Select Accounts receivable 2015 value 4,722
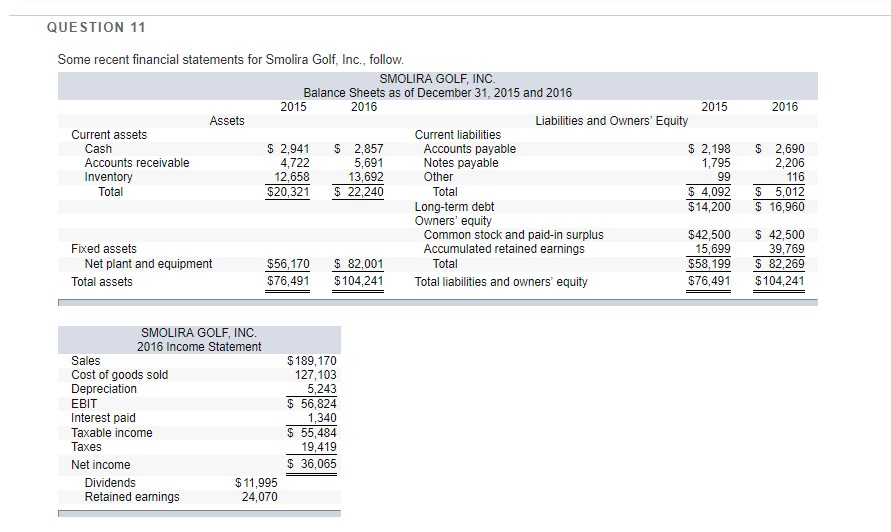 [x=295, y=163]
